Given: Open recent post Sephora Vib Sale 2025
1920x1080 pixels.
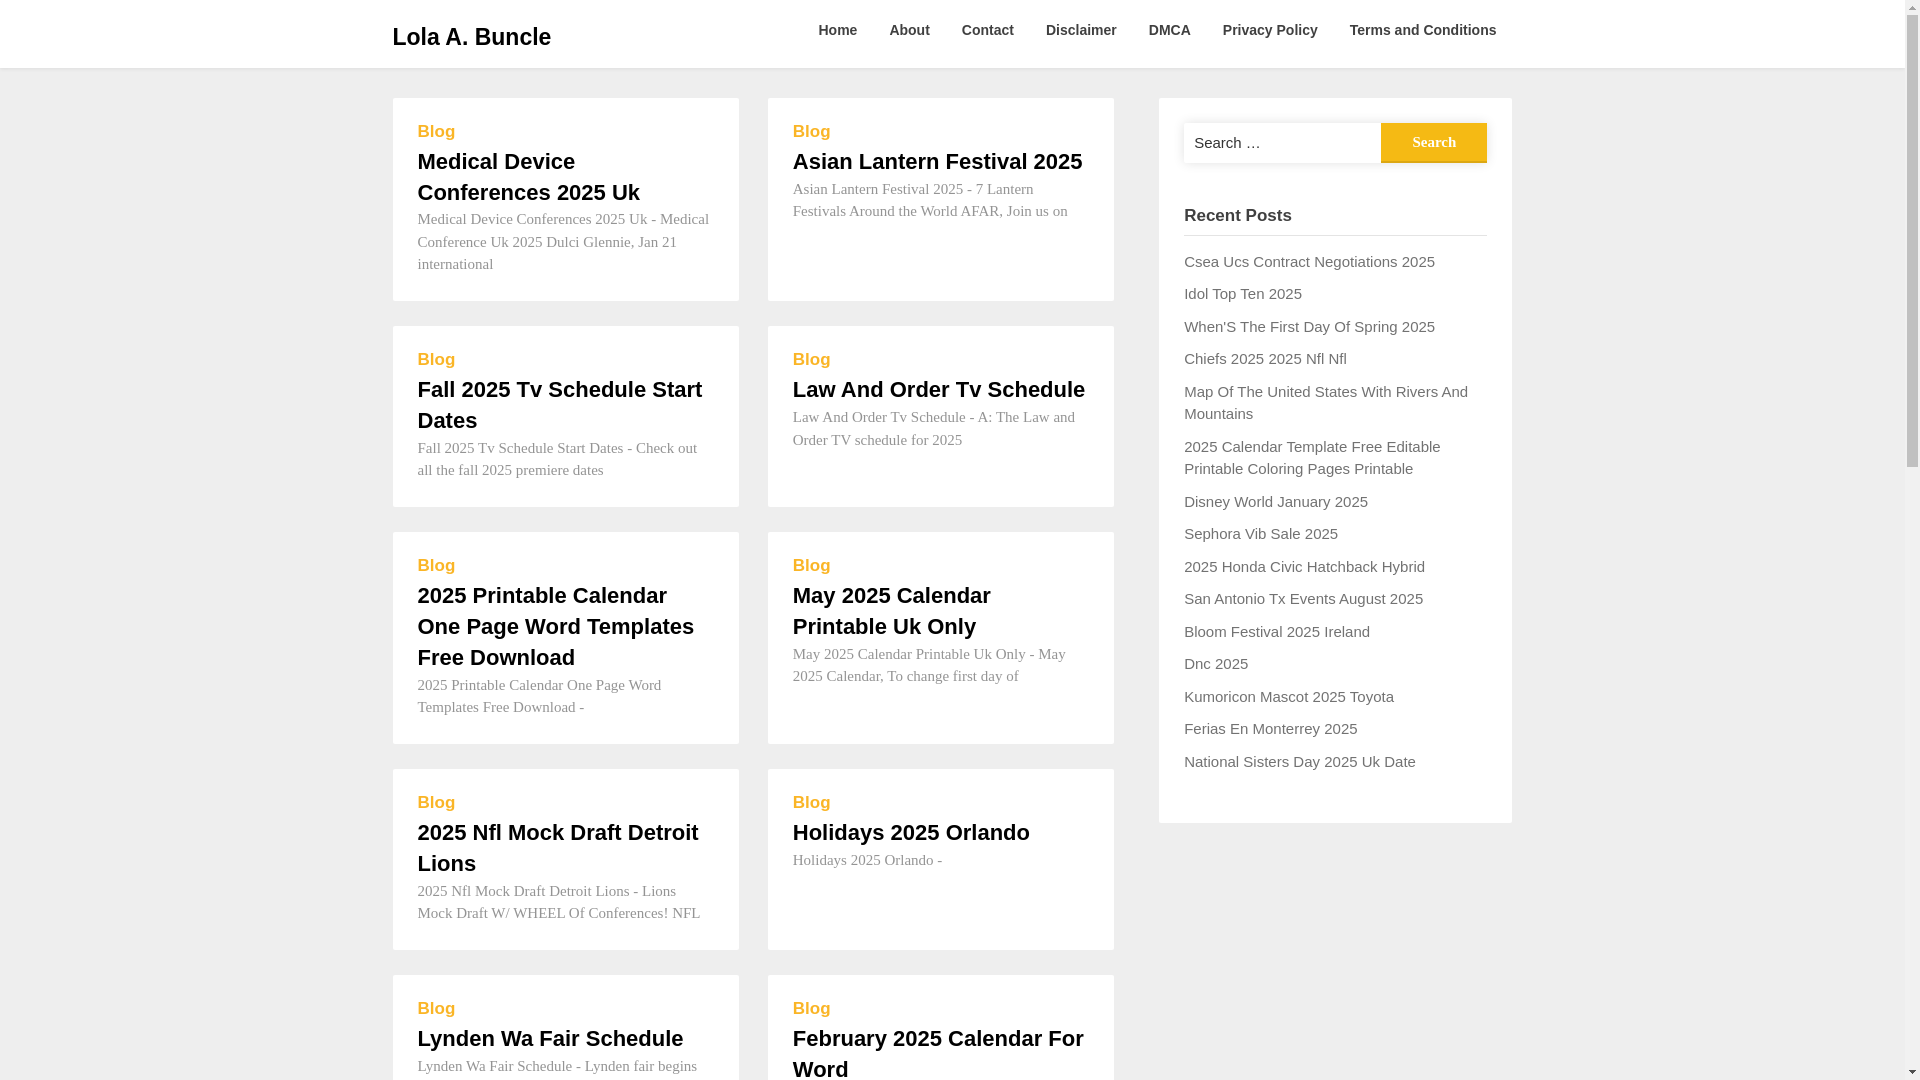Looking at the screenshot, I should [x=1261, y=534].
